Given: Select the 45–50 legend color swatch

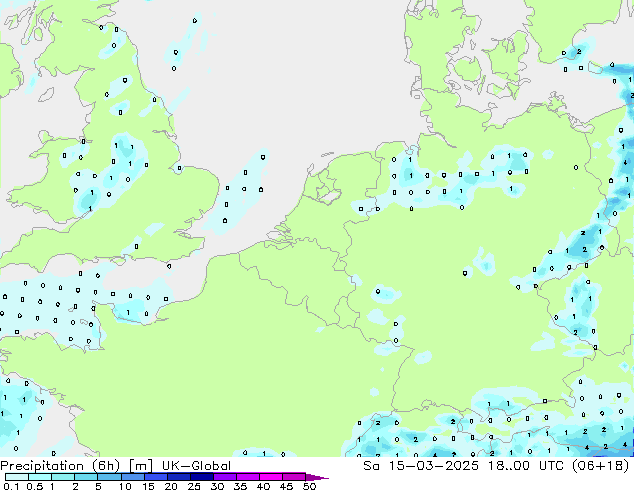Looking at the screenshot, I should (294, 477).
